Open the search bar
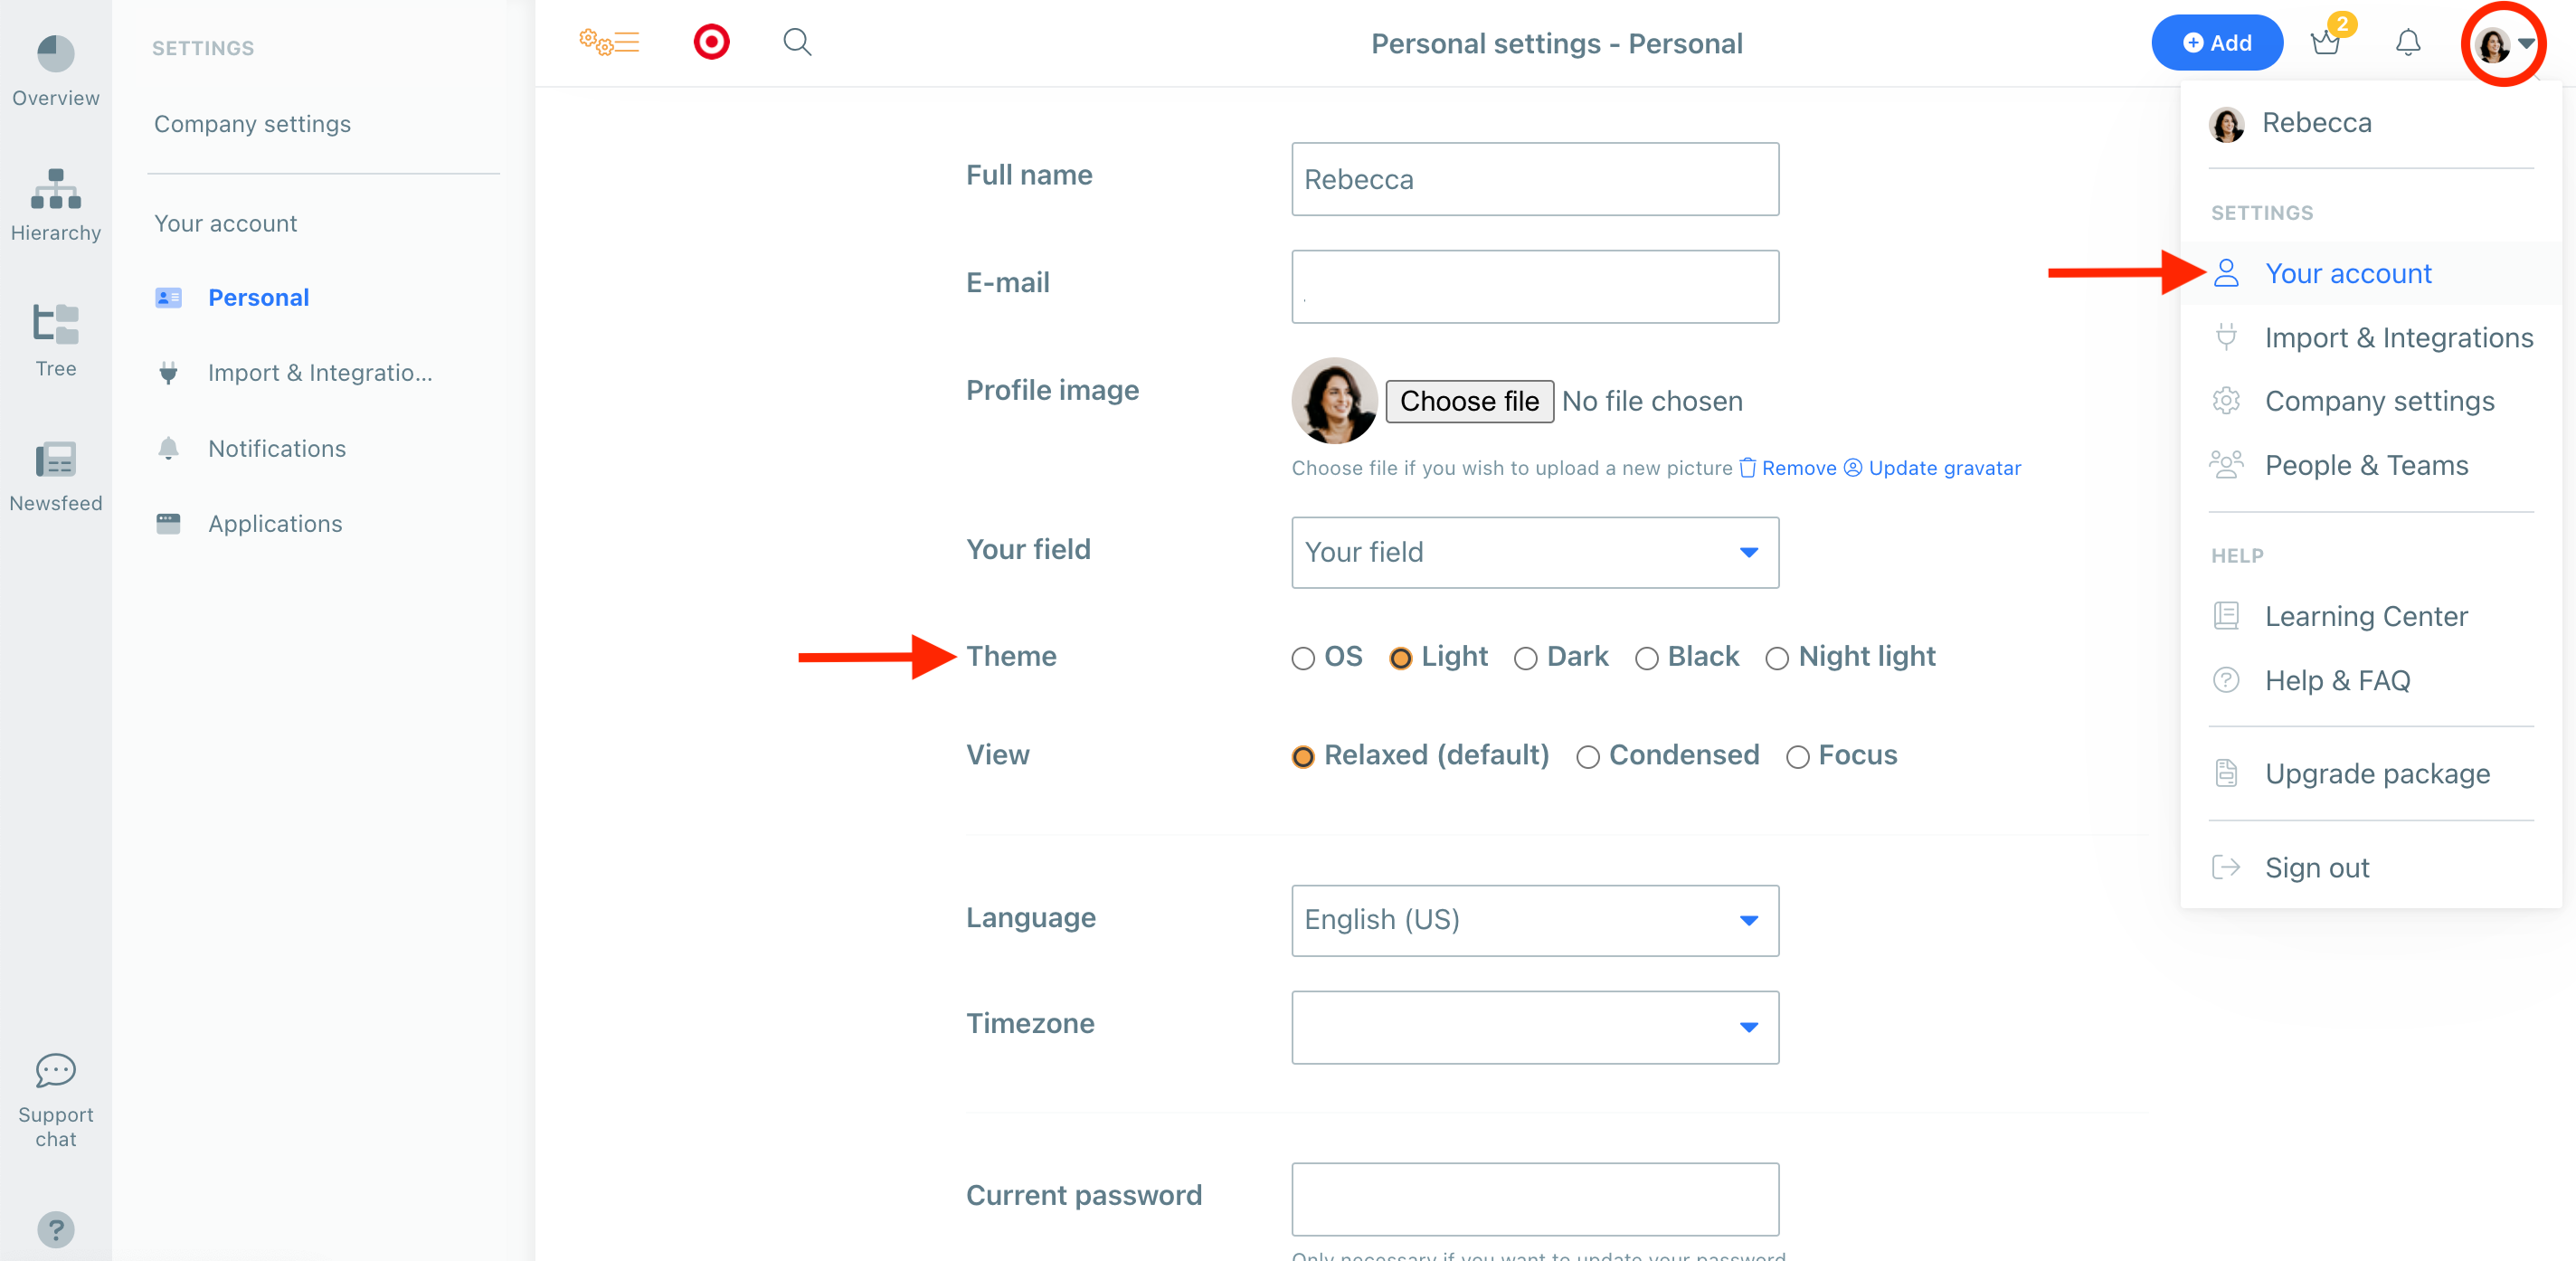2576x1261 pixels. [x=797, y=42]
